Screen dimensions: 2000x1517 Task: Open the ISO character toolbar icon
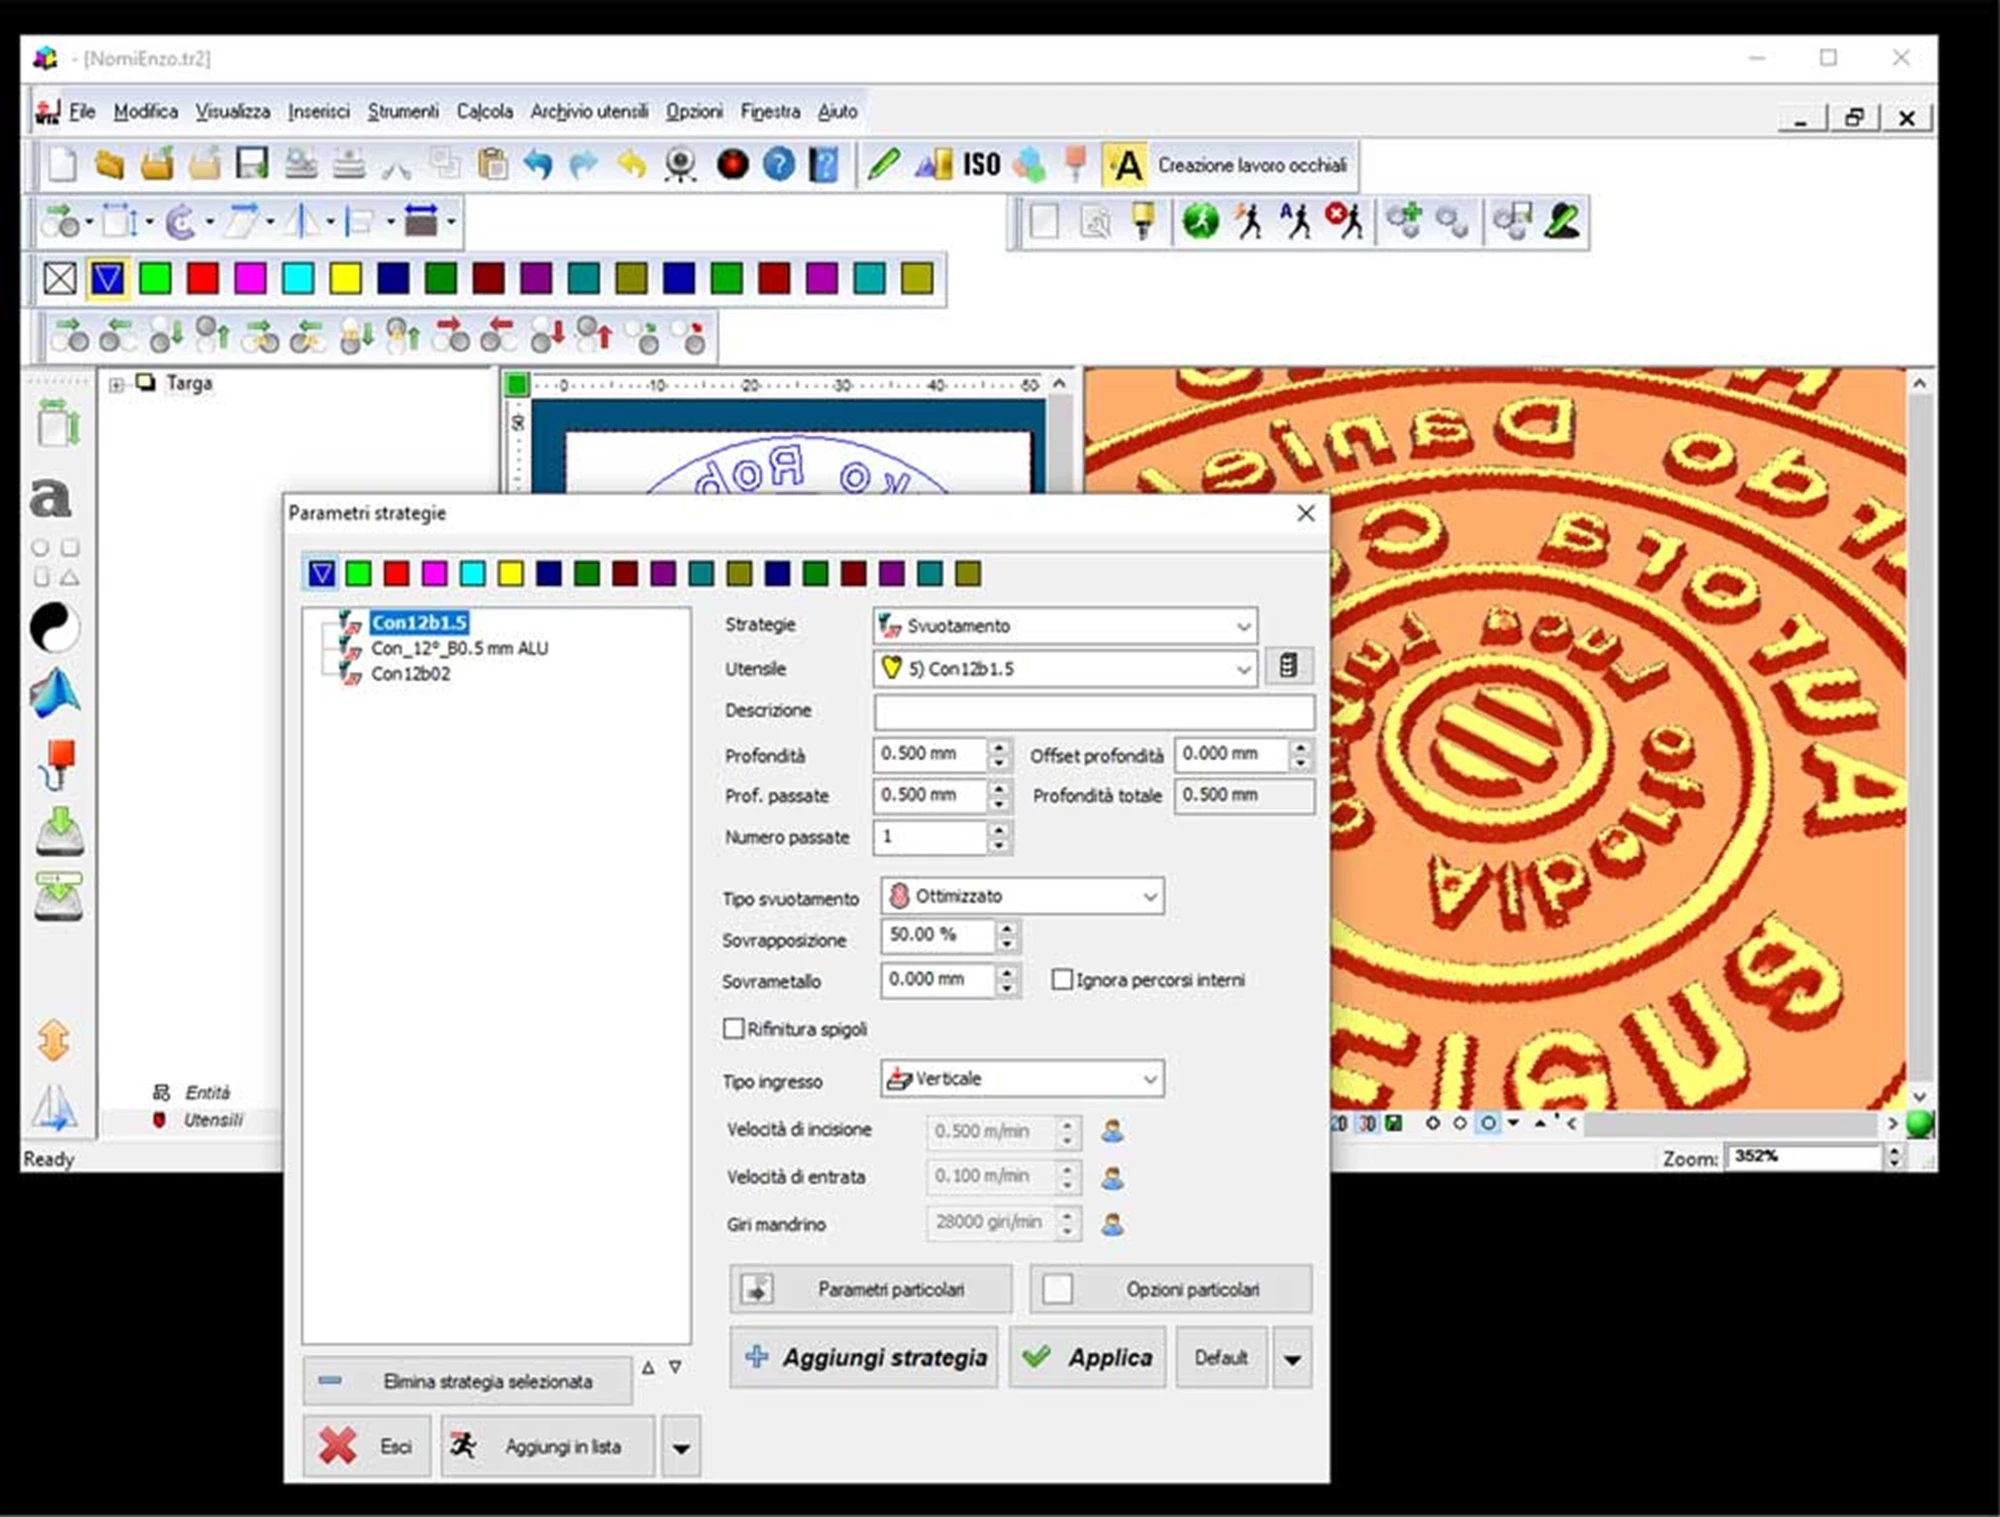[x=980, y=162]
